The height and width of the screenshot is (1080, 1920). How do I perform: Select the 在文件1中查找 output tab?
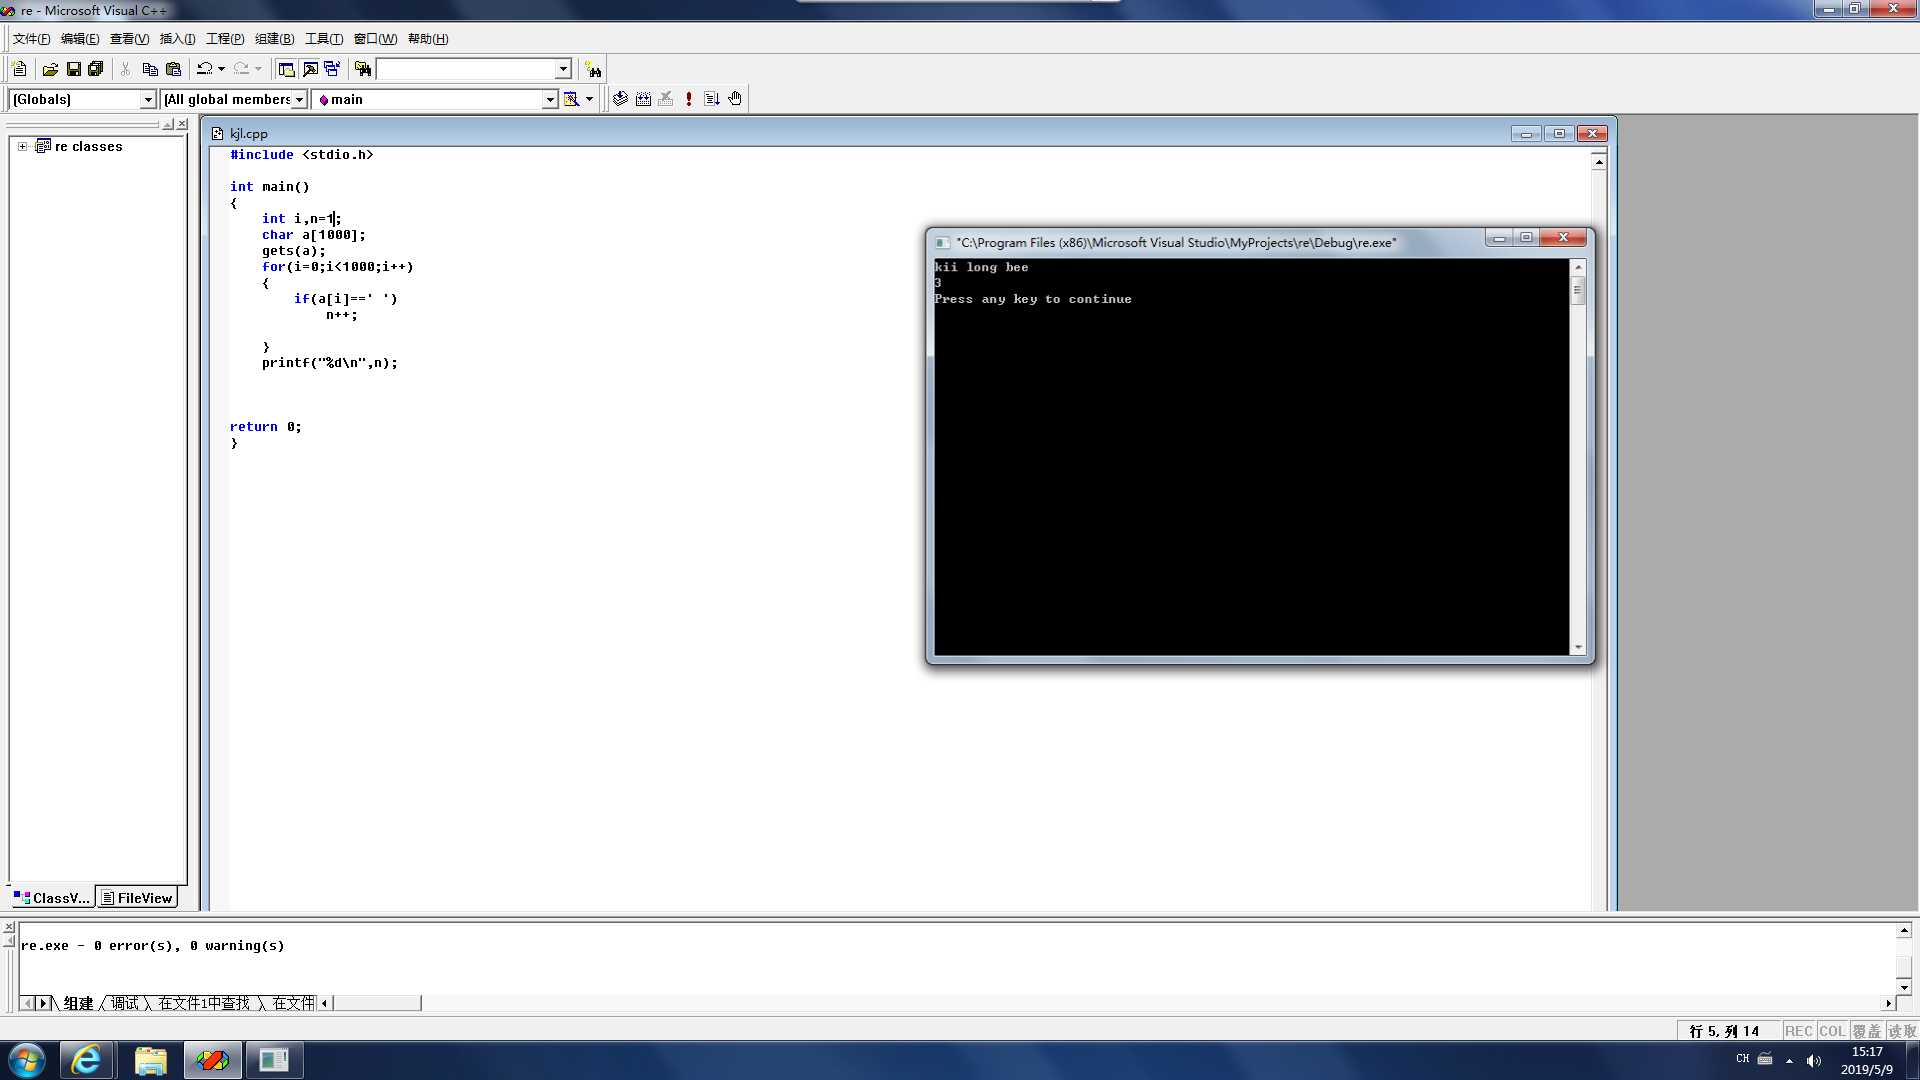click(x=204, y=1003)
